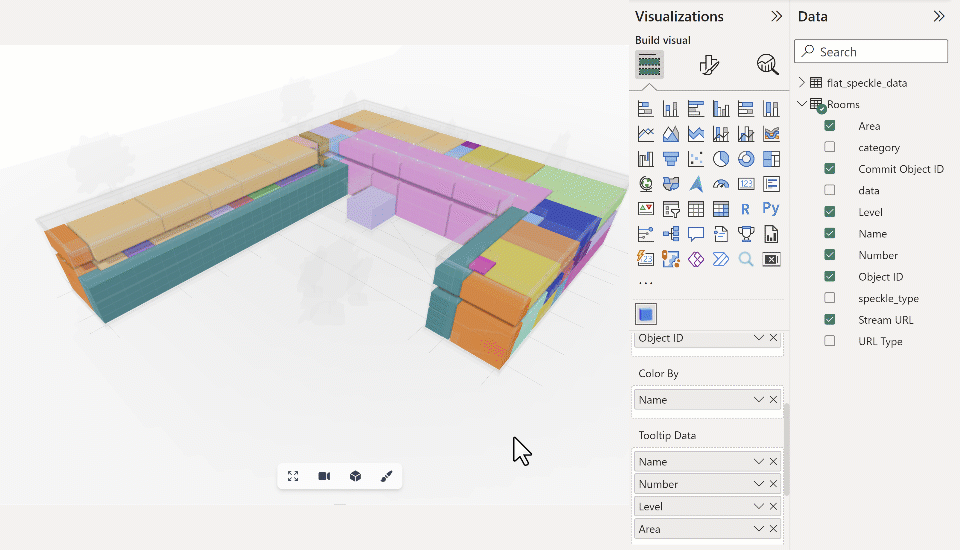This screenshot has height=550, width=960.
Task: Uncheck the Level field checkbox
Action: tap(830, 211)
